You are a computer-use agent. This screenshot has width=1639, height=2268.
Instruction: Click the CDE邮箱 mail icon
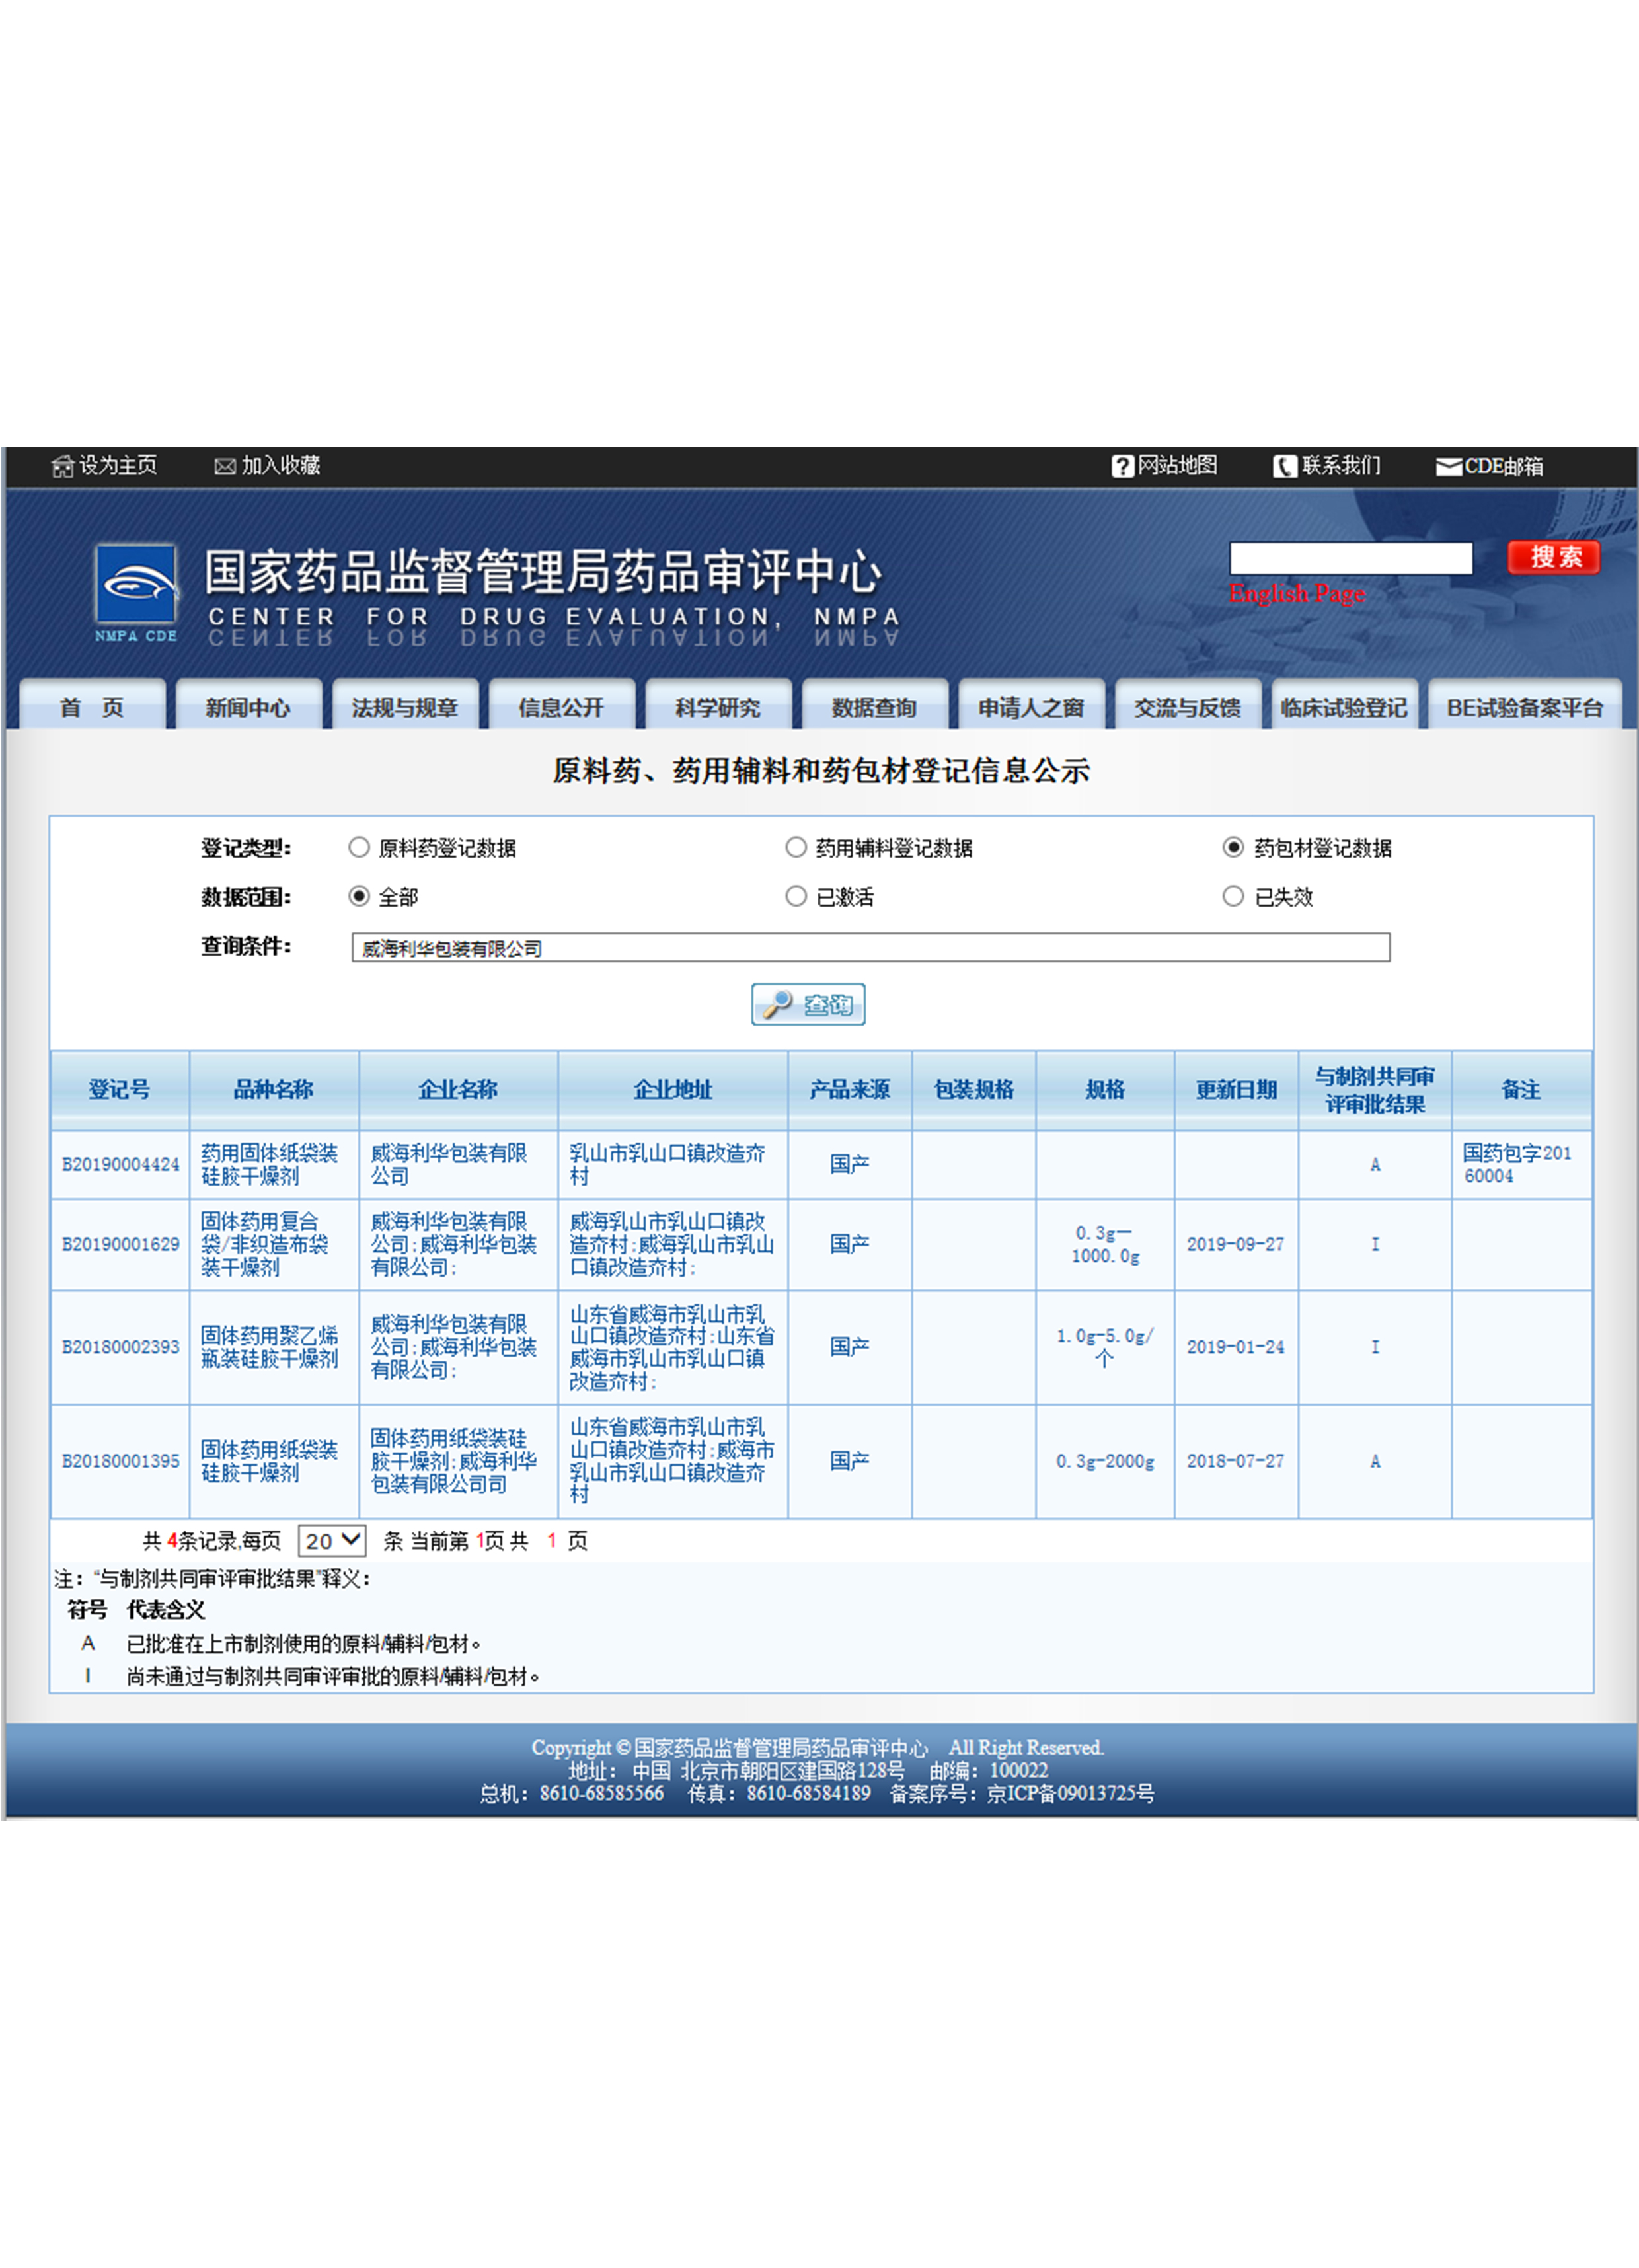(x=1448, y=467)
